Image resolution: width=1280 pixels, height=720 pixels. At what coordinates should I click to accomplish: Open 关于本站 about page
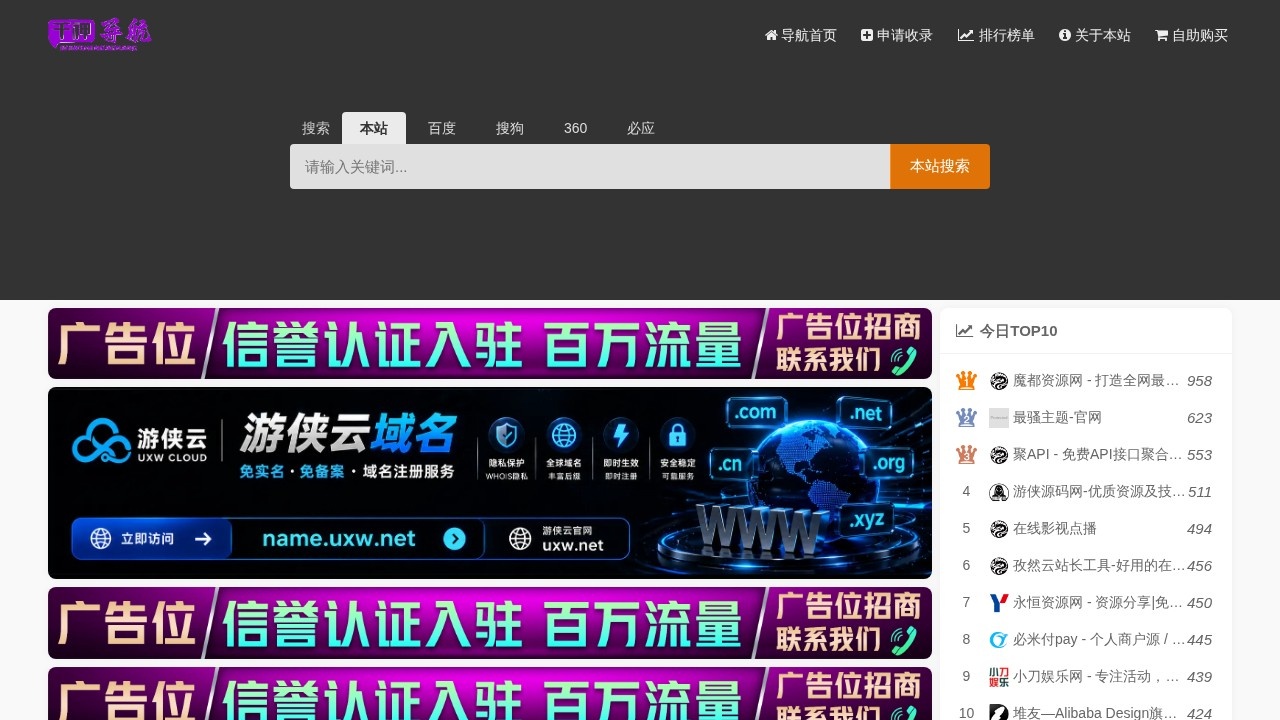click(x=1094, y=35)
